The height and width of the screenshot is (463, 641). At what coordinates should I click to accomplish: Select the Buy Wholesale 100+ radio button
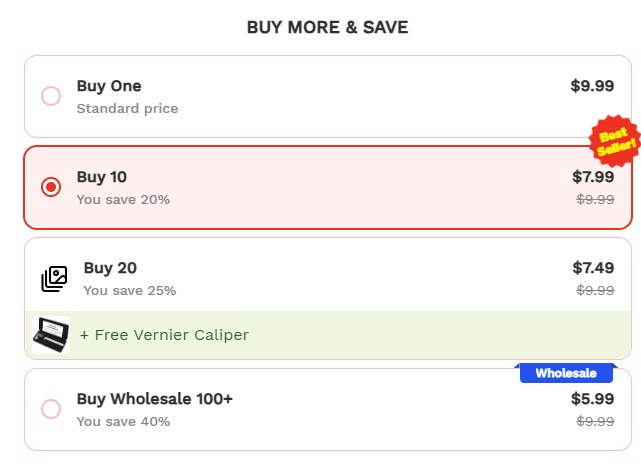[x=51, y=409]
